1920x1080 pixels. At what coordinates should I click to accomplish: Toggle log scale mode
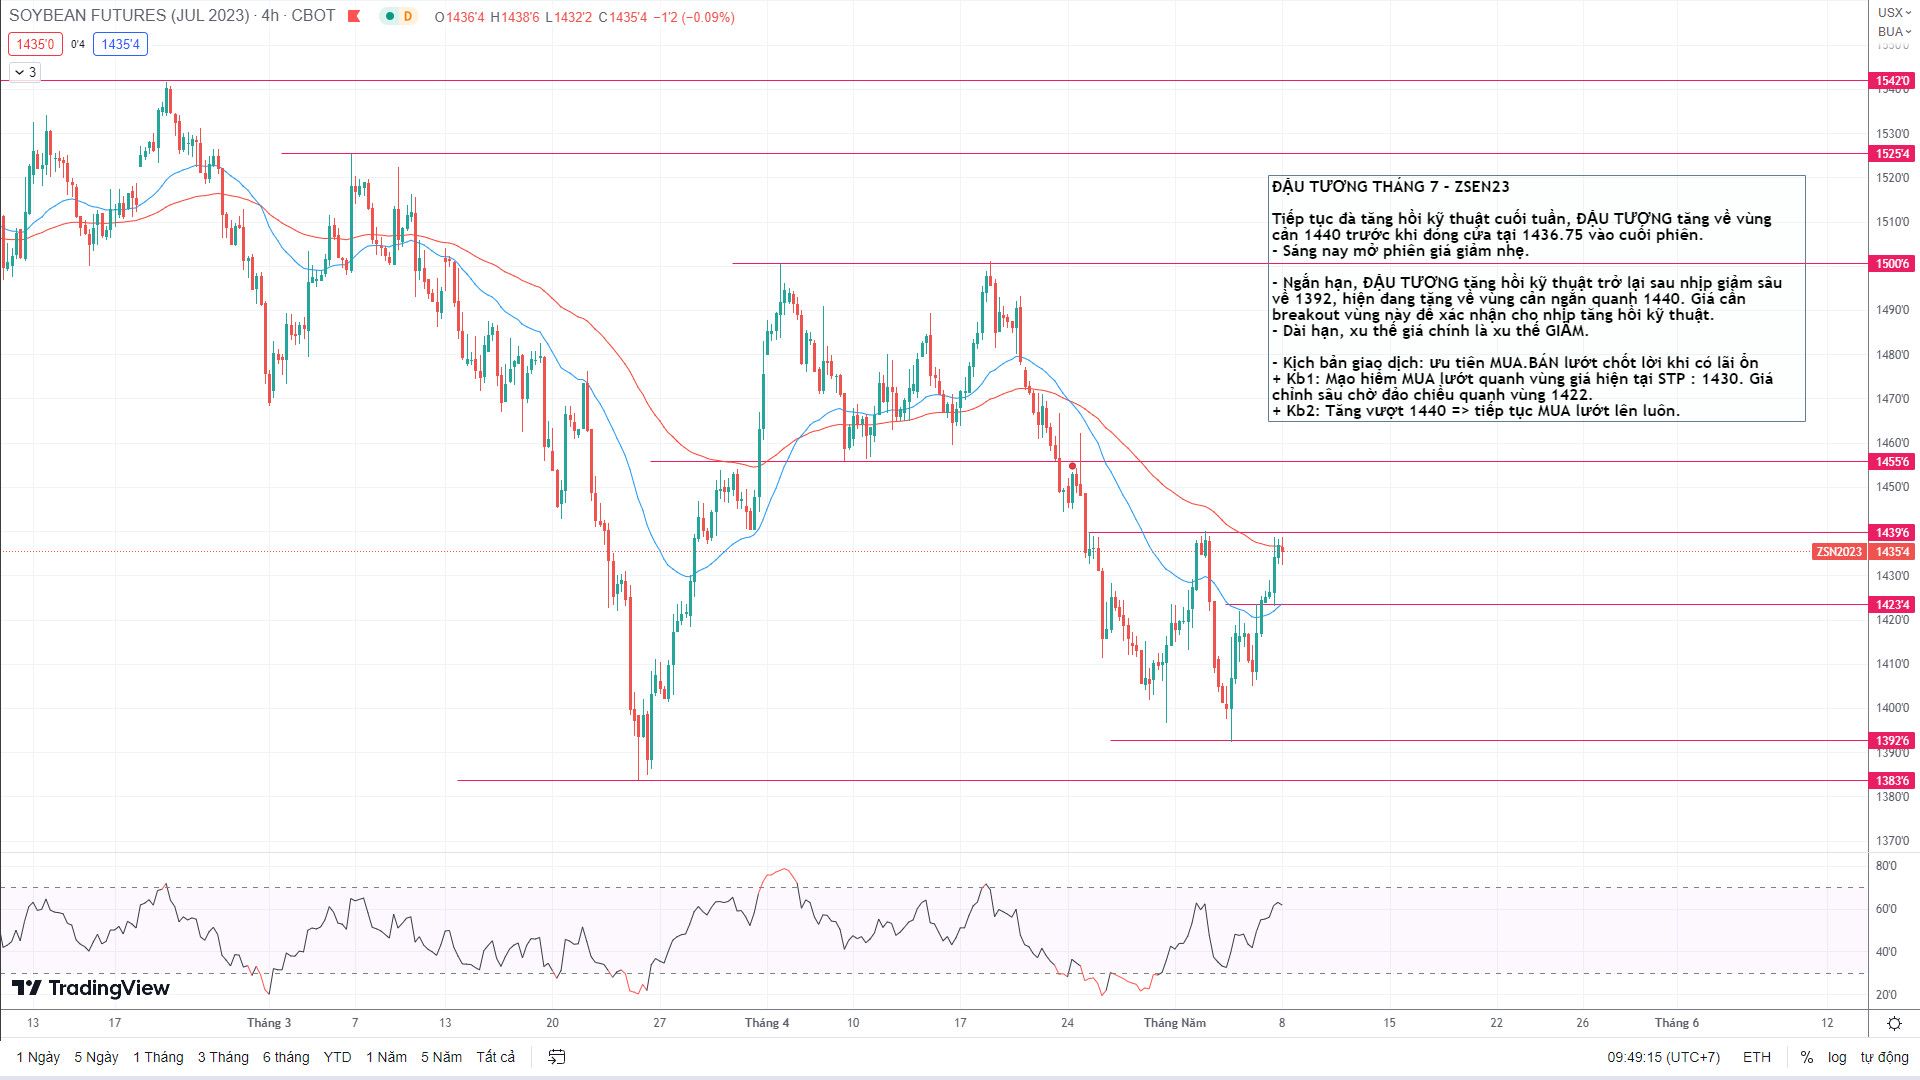tap(1837, 1057)
